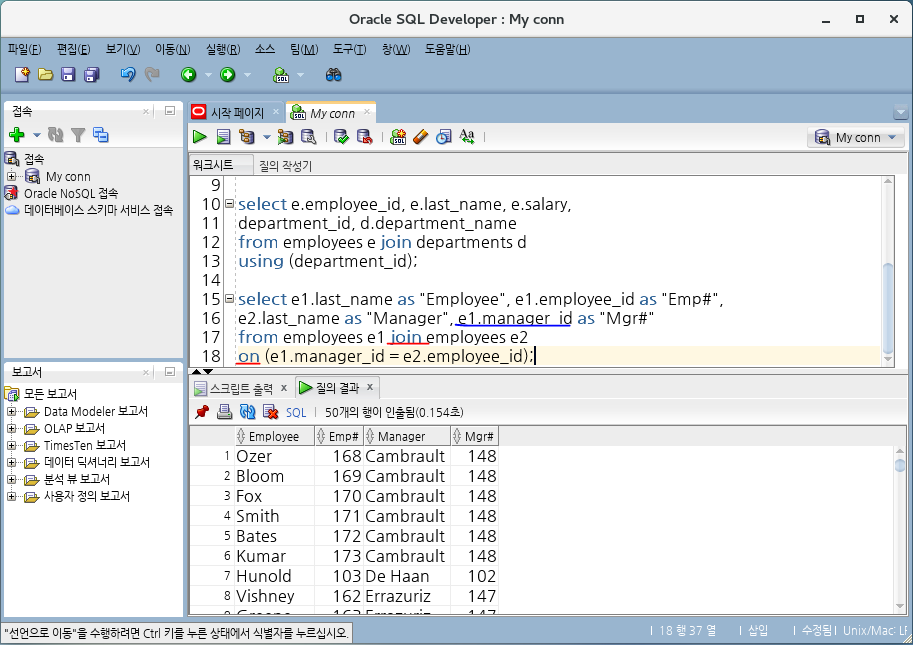Screen dimensions: 913x645
Task: Click the Rollback icon
Action: pyautogui.click(x=365, y=137)
